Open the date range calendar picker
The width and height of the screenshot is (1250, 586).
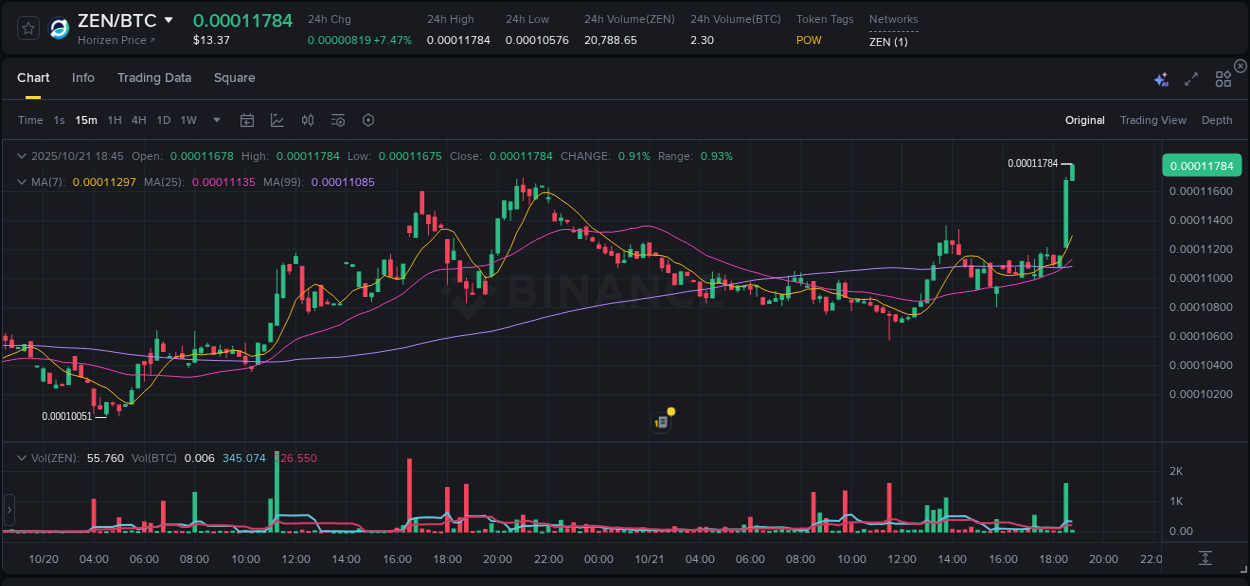click(x=247, y=120)
